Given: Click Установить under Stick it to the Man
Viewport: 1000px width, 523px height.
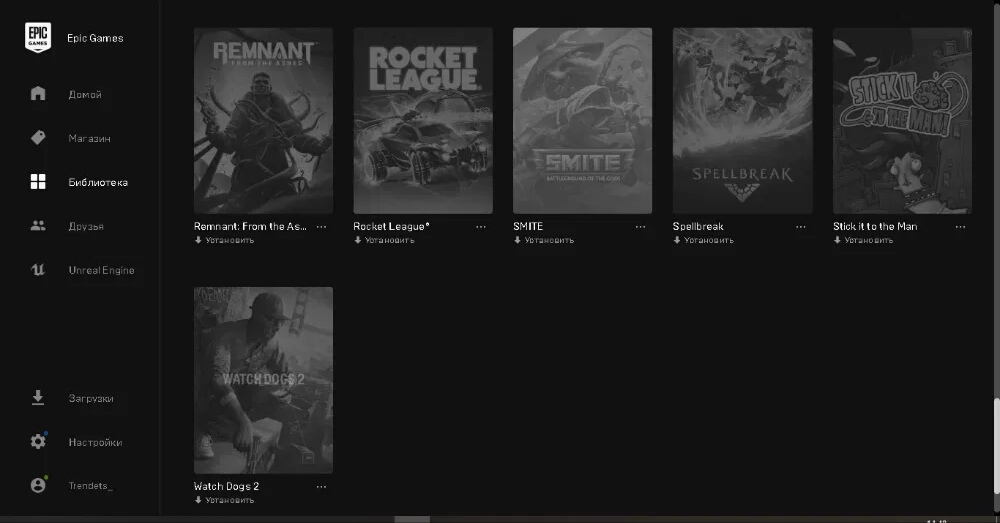Looking at the screenshot, I should pyautogui.click(x=869, y=240).
